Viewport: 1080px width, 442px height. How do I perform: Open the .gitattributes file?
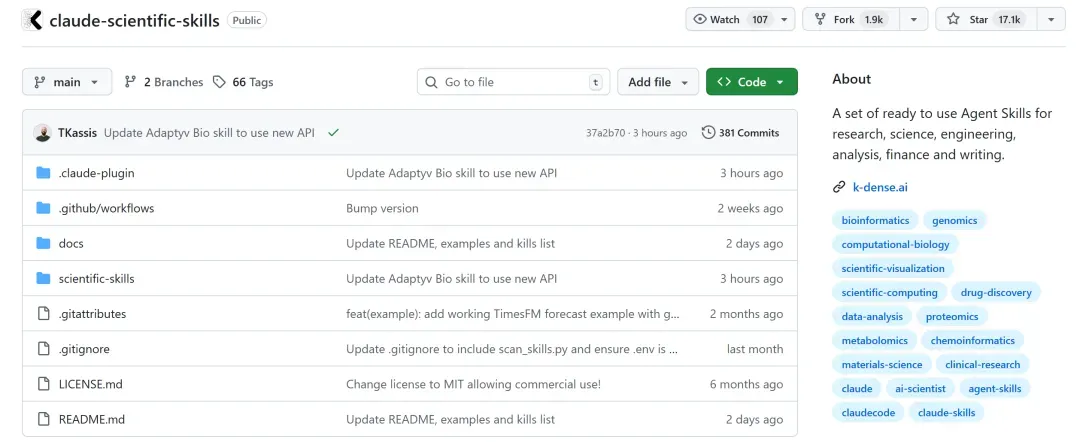[x=92, y=314]
